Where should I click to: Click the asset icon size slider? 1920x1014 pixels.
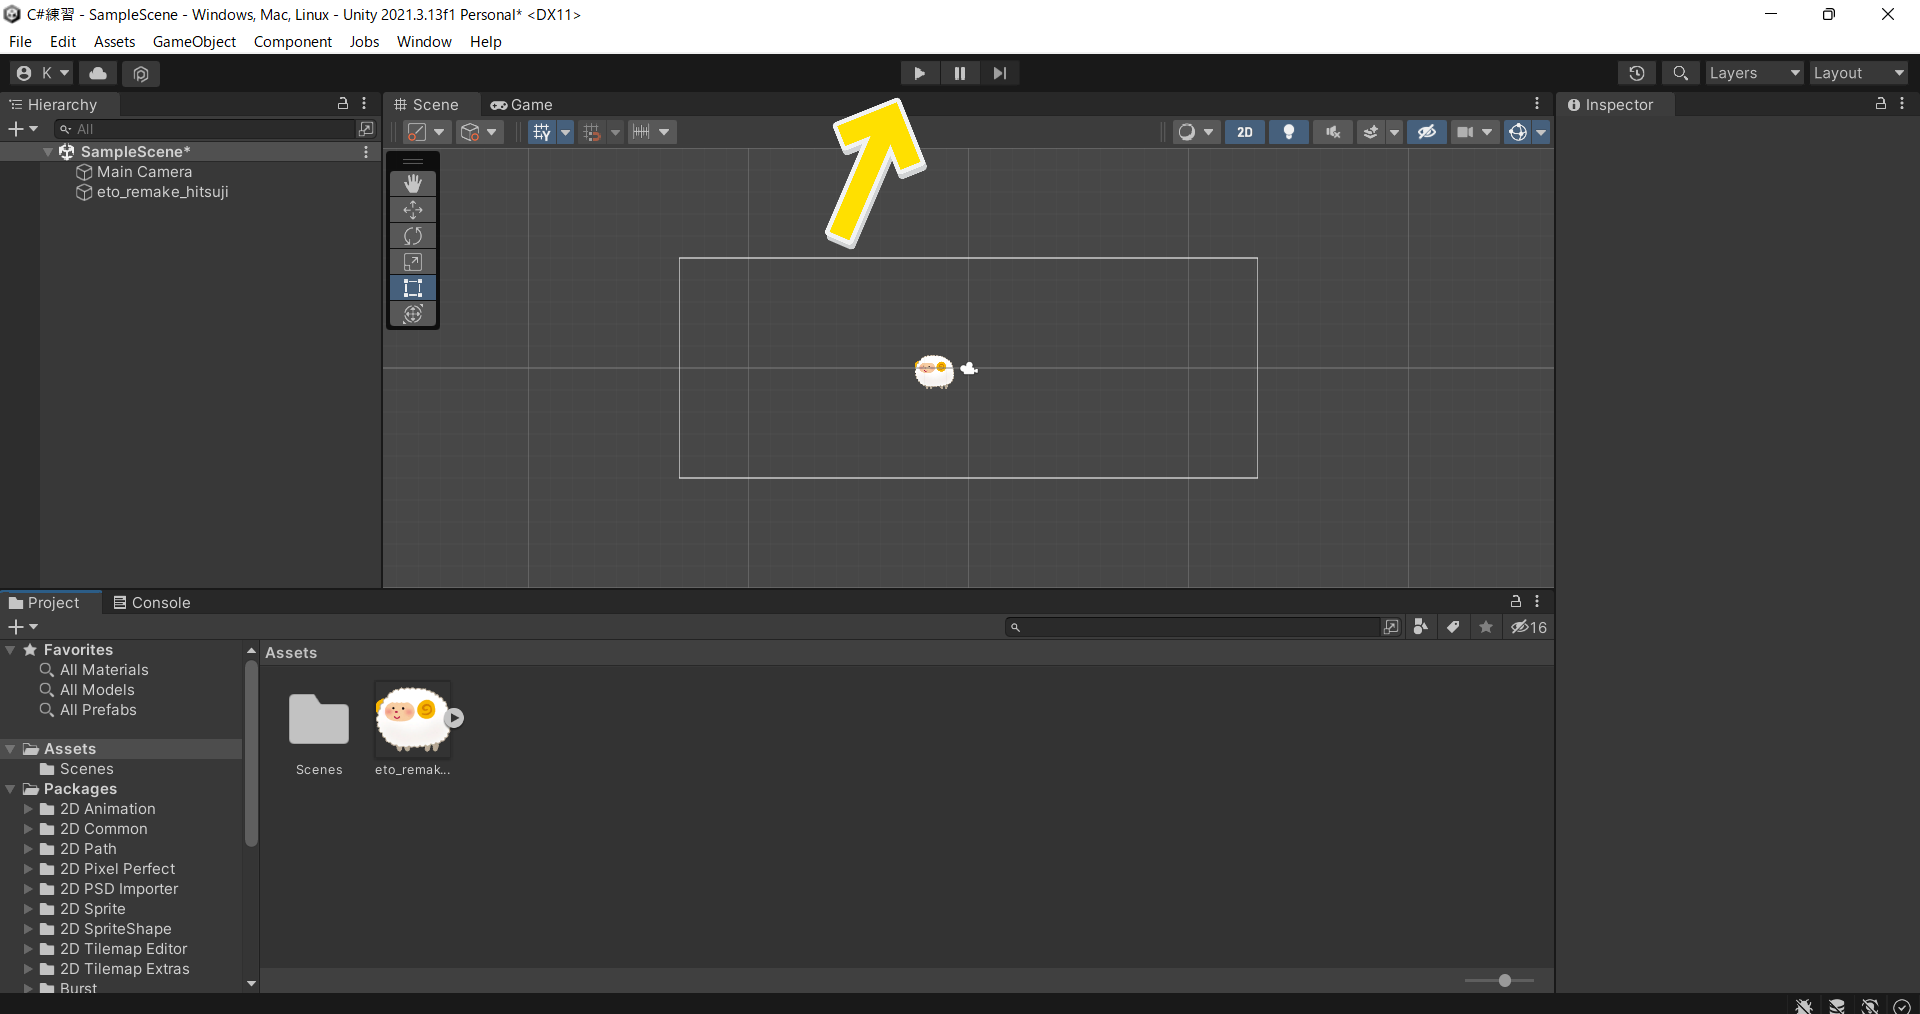coord(1504,981)
